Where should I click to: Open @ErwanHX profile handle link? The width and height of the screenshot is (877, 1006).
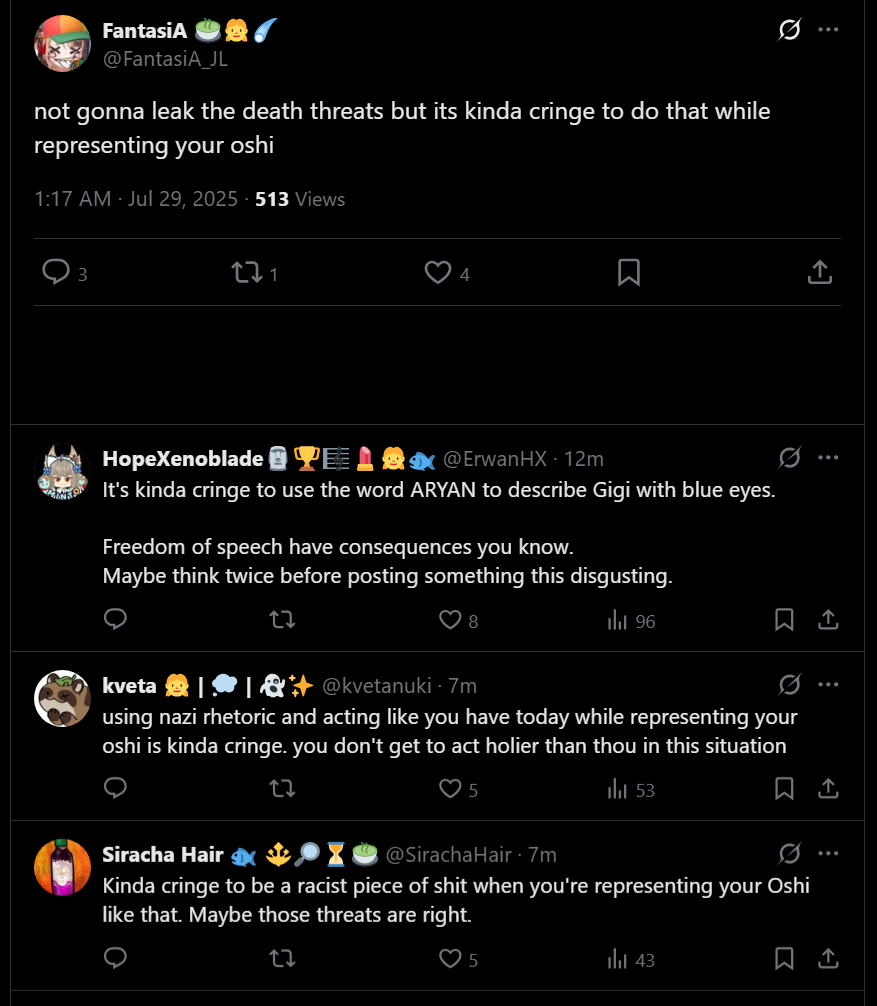pyautogui.click(x=495, y=459)
